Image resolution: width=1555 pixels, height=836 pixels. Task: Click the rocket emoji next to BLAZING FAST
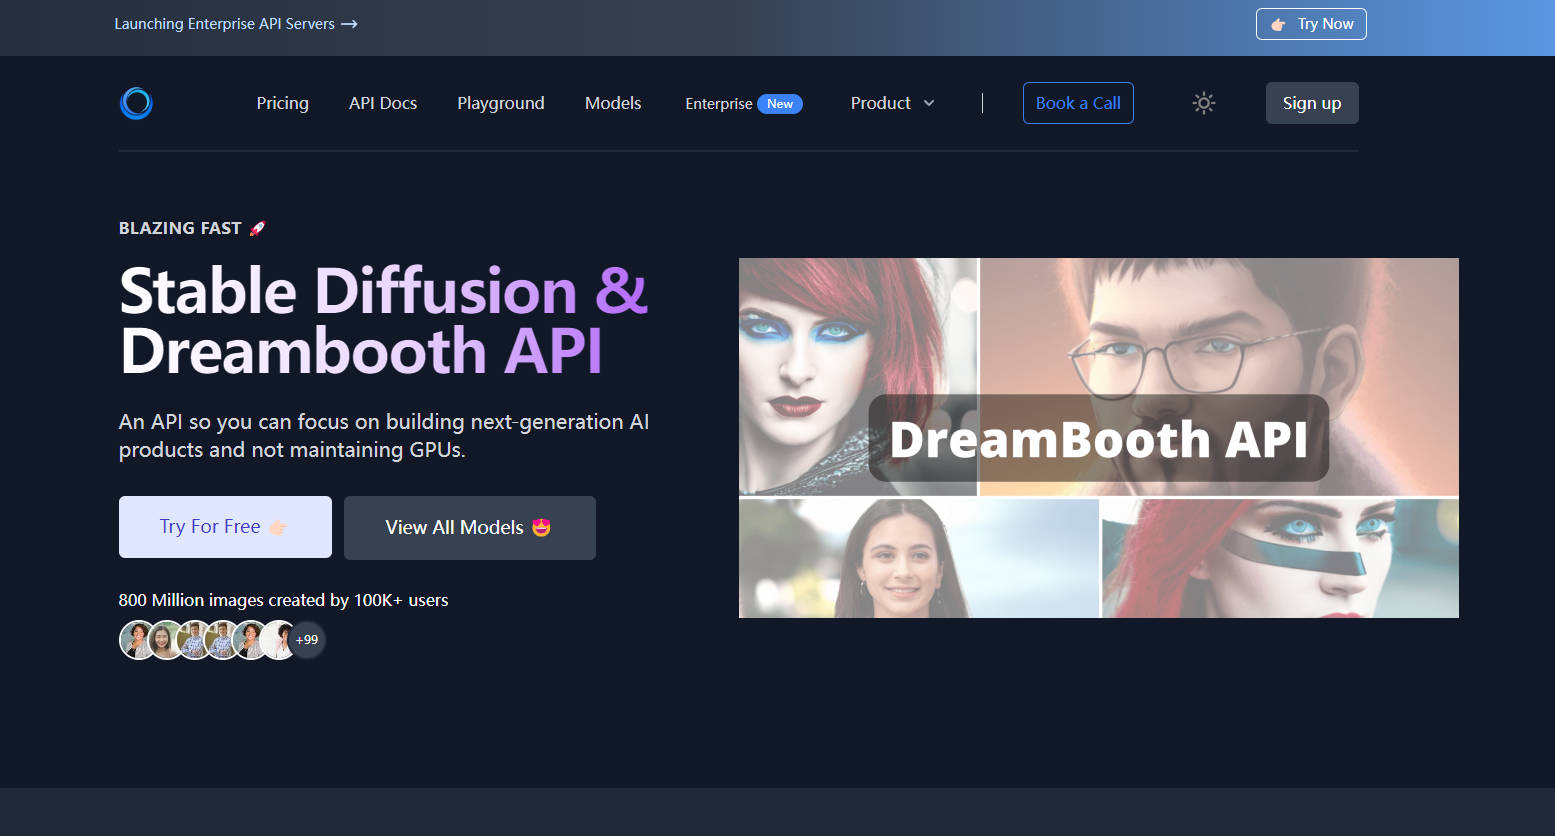[257, 228]
